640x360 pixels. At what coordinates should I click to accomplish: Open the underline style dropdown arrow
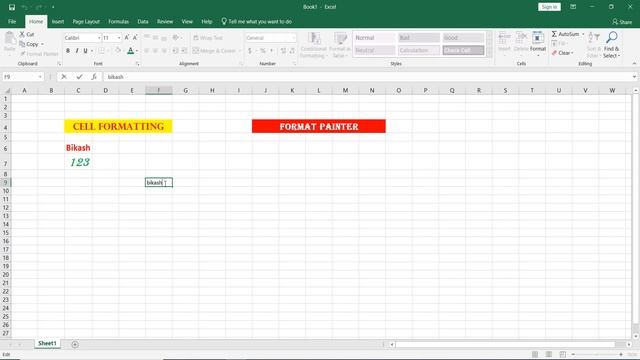click(92, 51)
